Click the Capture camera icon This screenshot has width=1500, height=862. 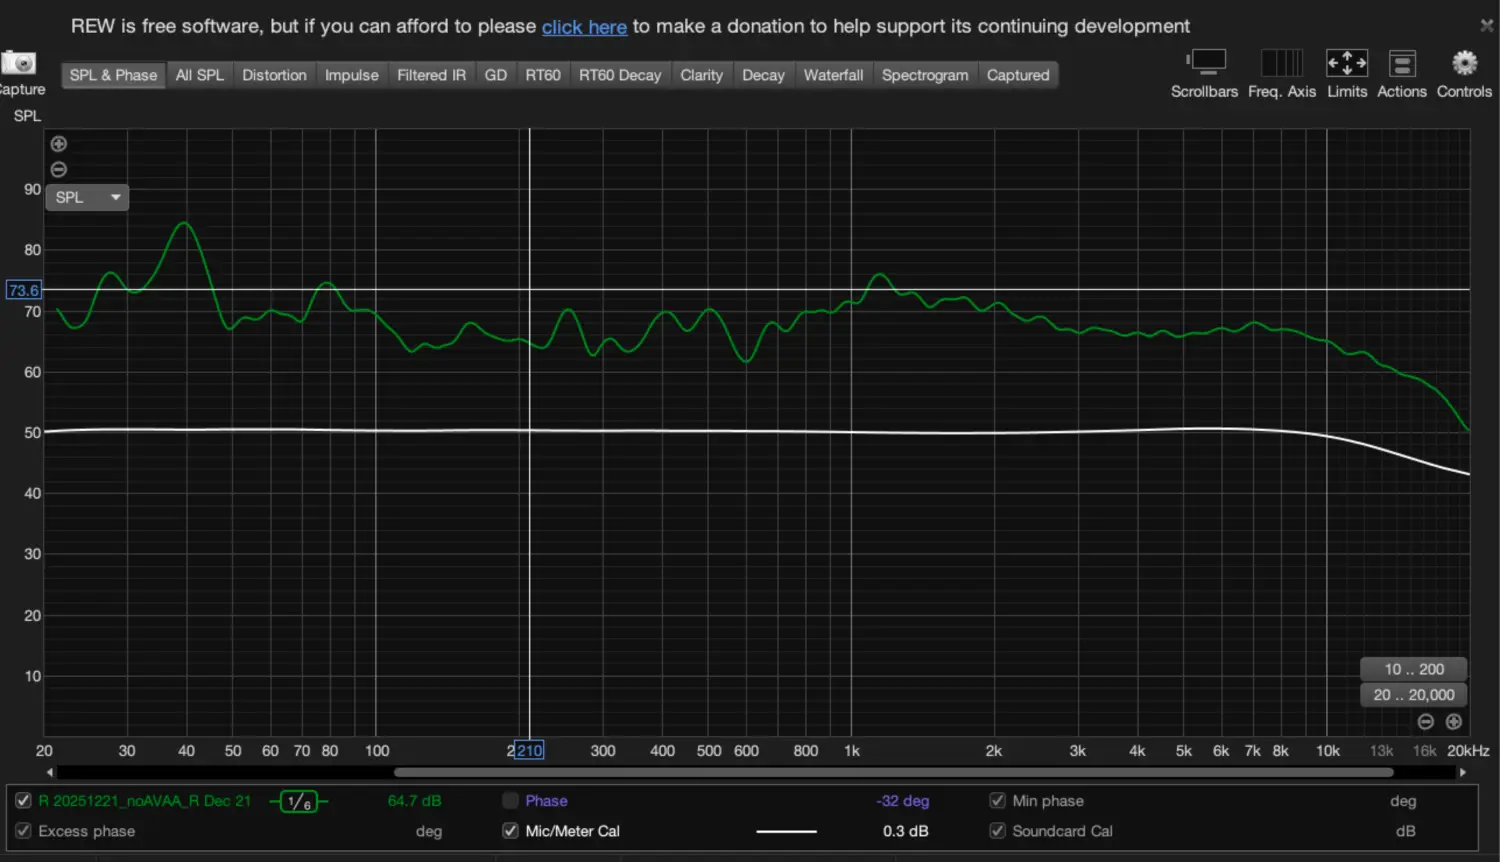click(x=18, y=63)
